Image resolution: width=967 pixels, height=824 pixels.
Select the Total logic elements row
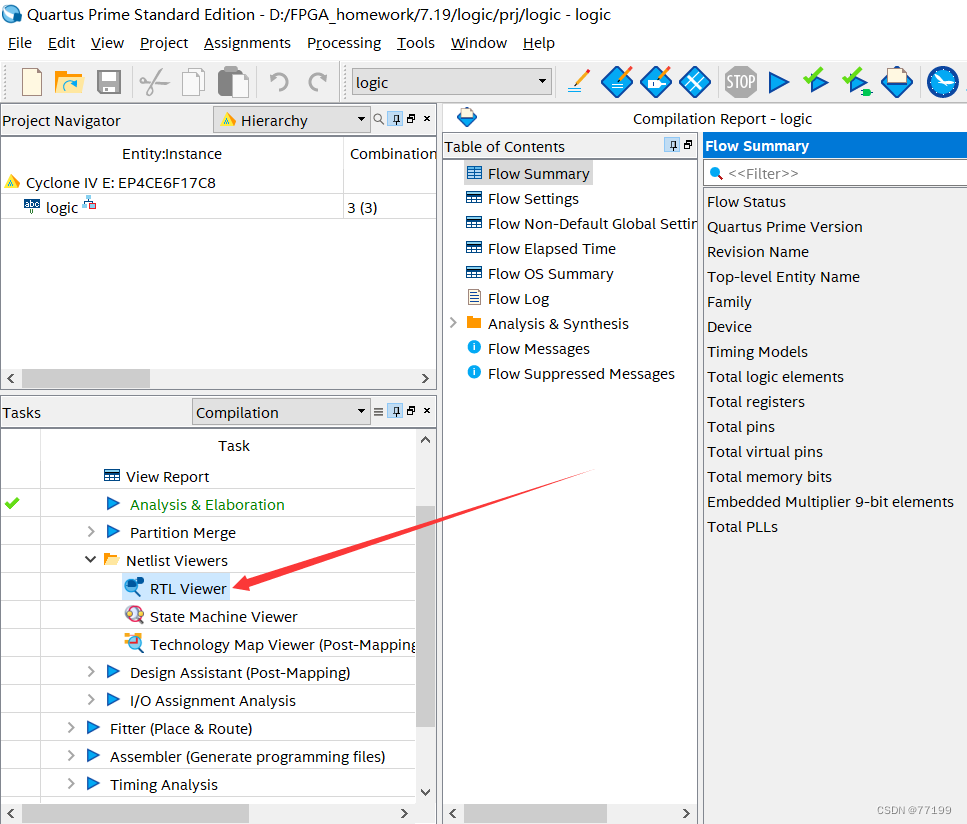775,376
